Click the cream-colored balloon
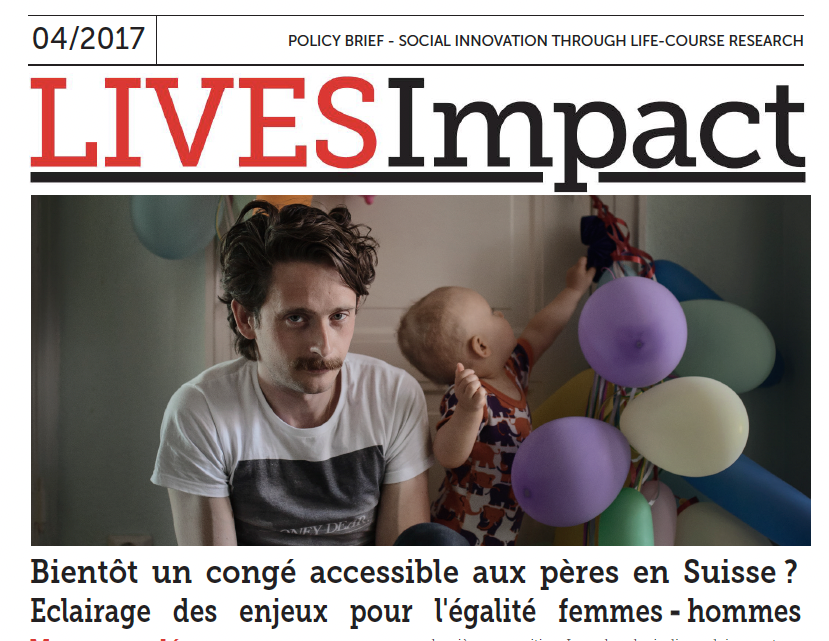The height and width of the screenshot is (641, 829). [x=684, y=426]
